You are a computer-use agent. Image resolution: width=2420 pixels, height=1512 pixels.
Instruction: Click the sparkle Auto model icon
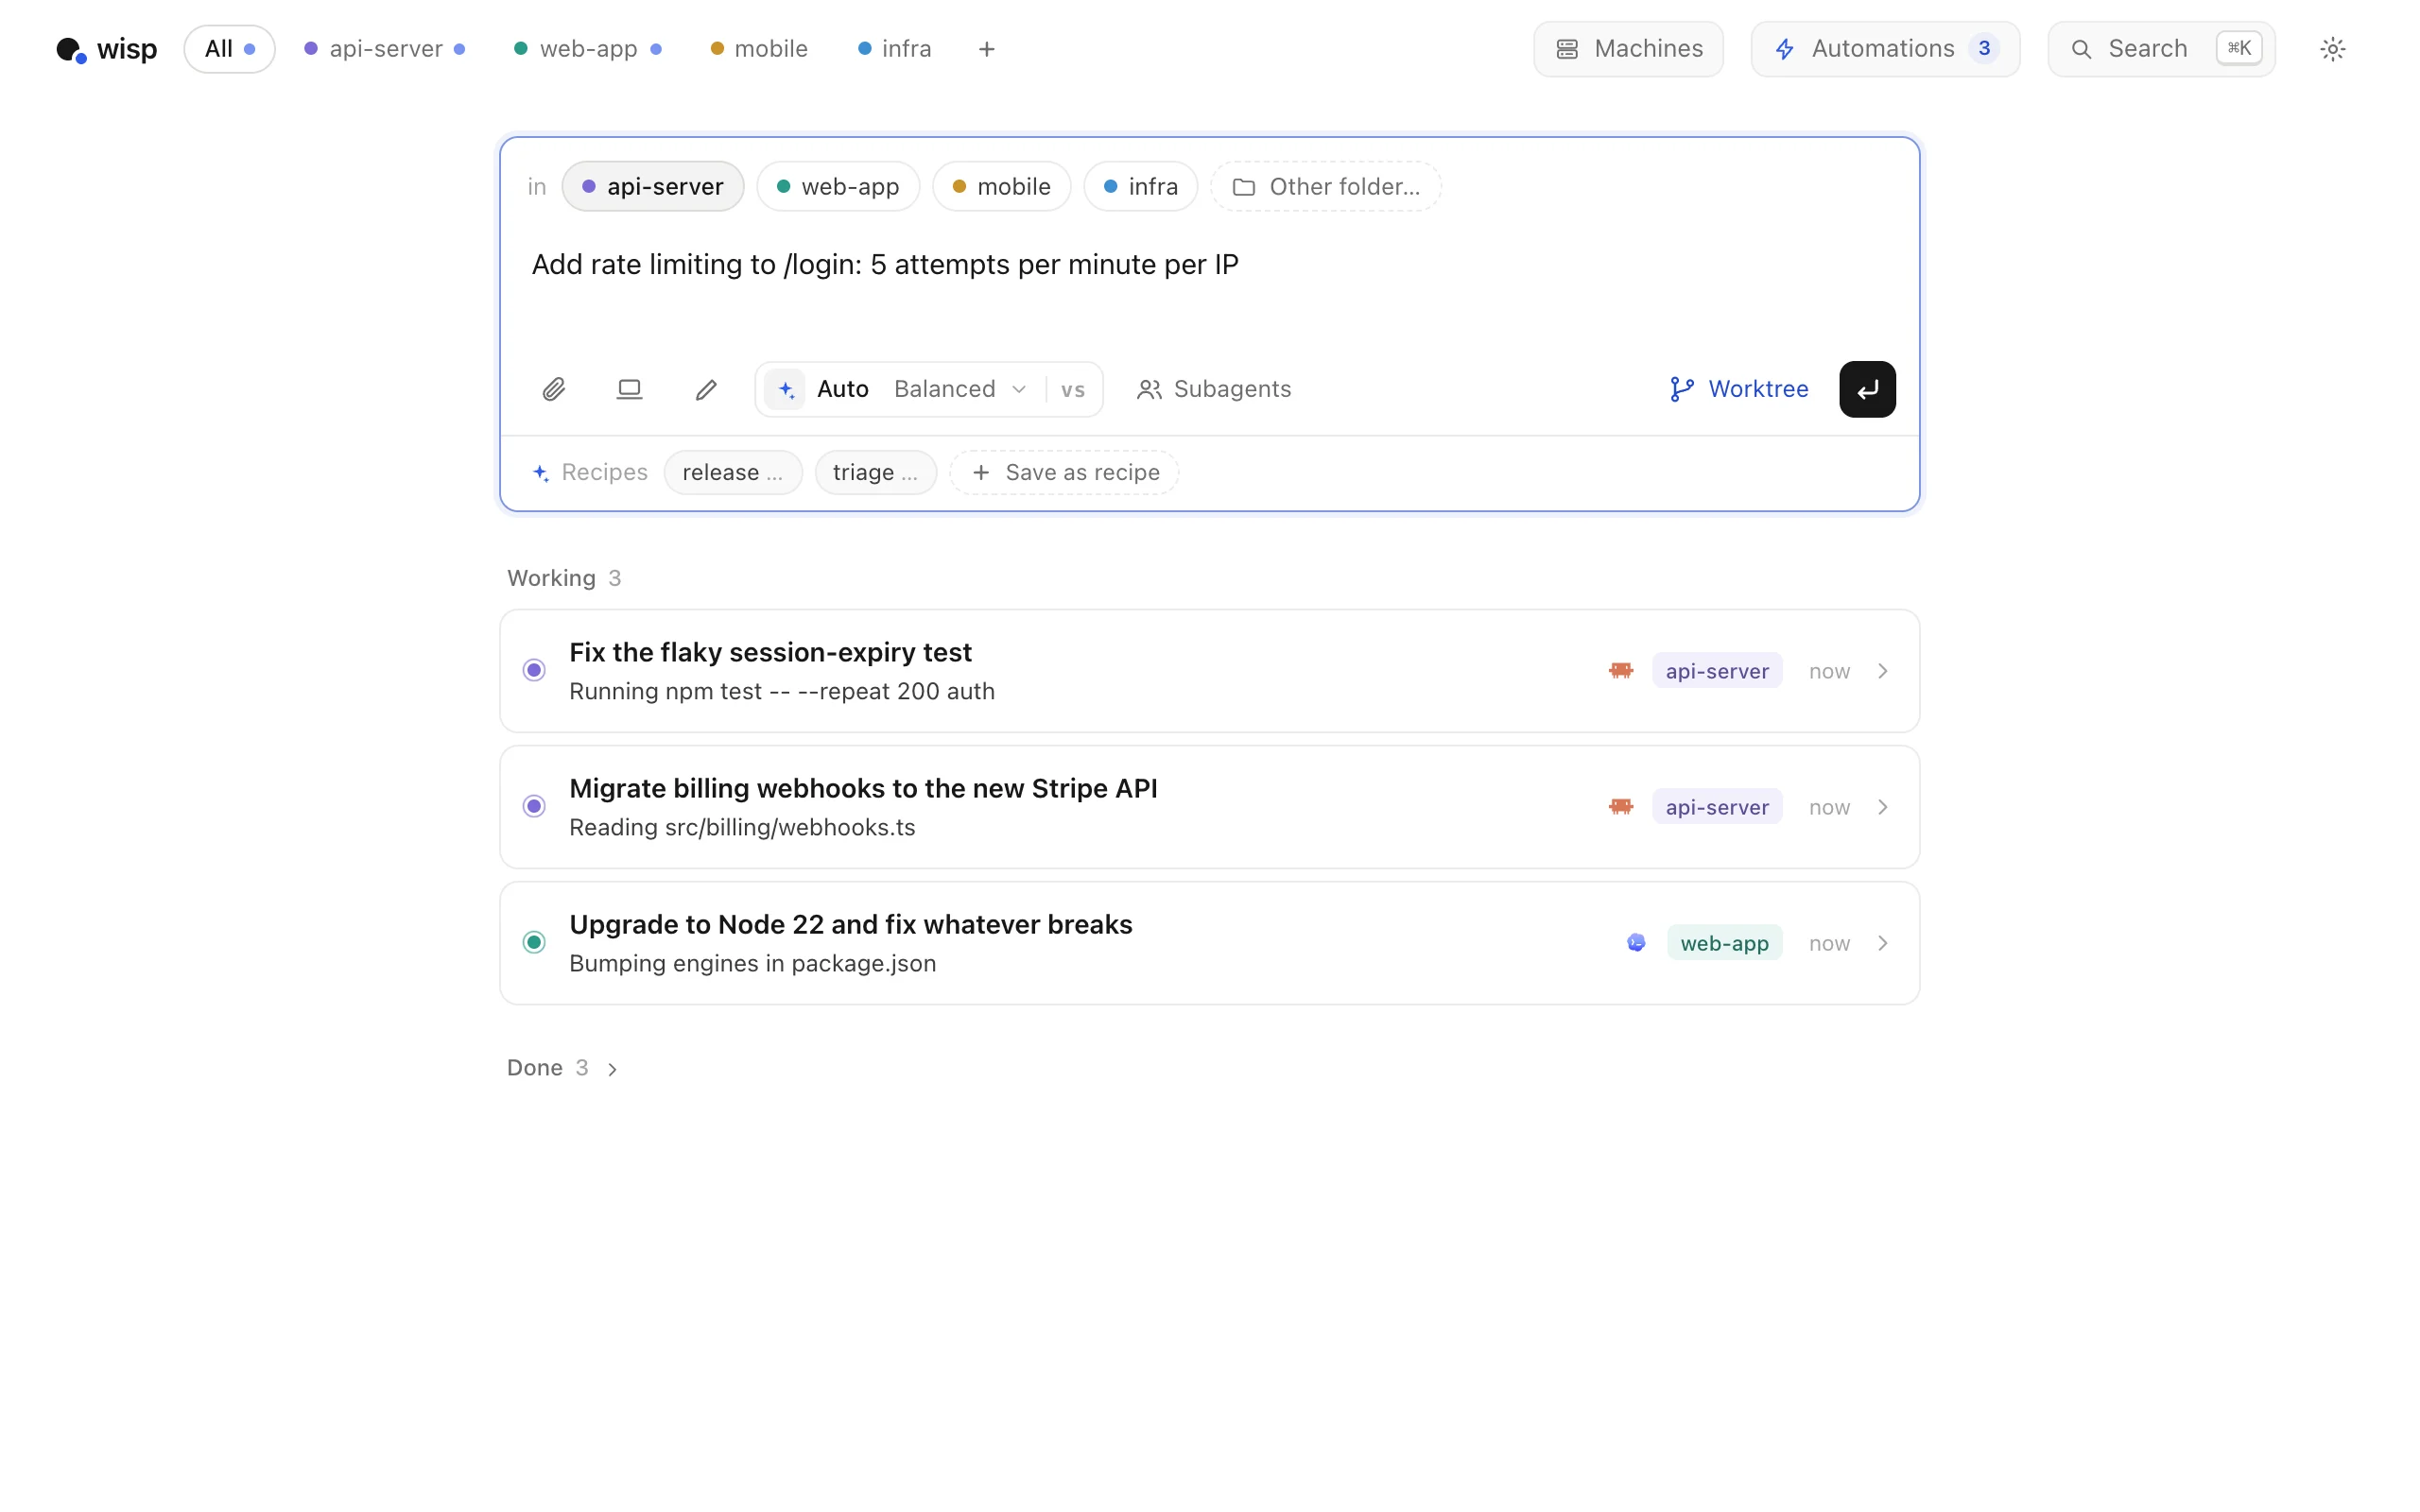(x=786, y=389)
